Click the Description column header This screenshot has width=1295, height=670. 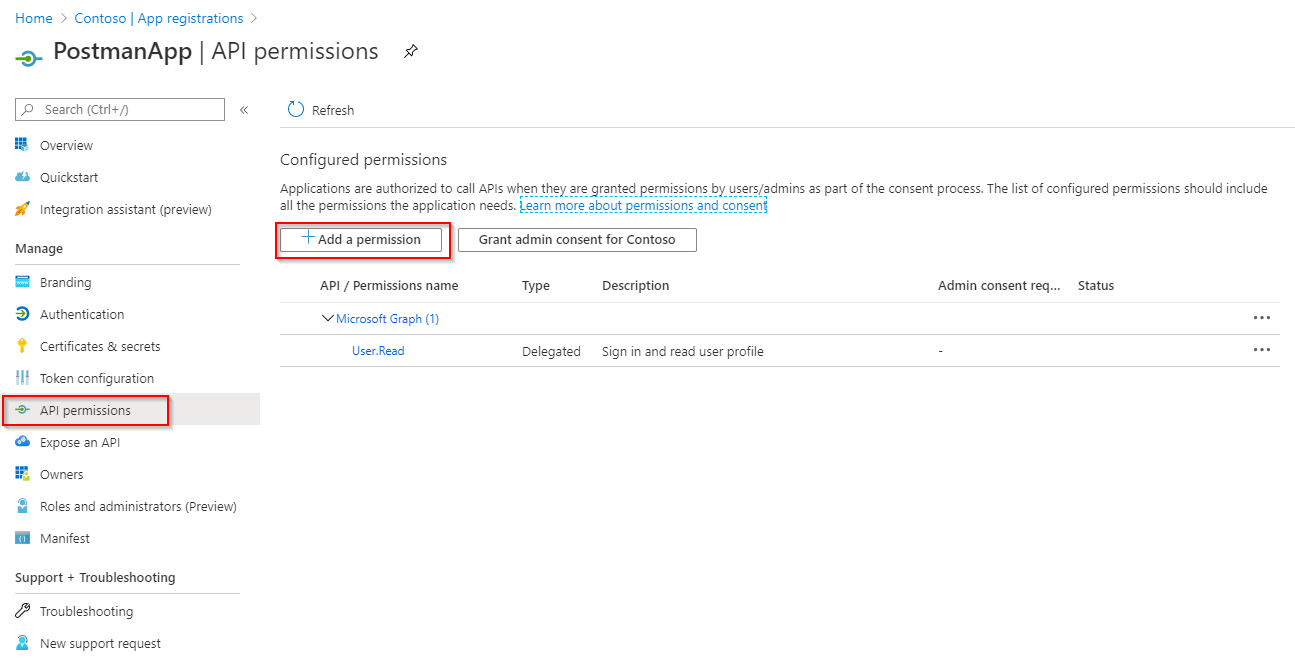coord(636,285)
